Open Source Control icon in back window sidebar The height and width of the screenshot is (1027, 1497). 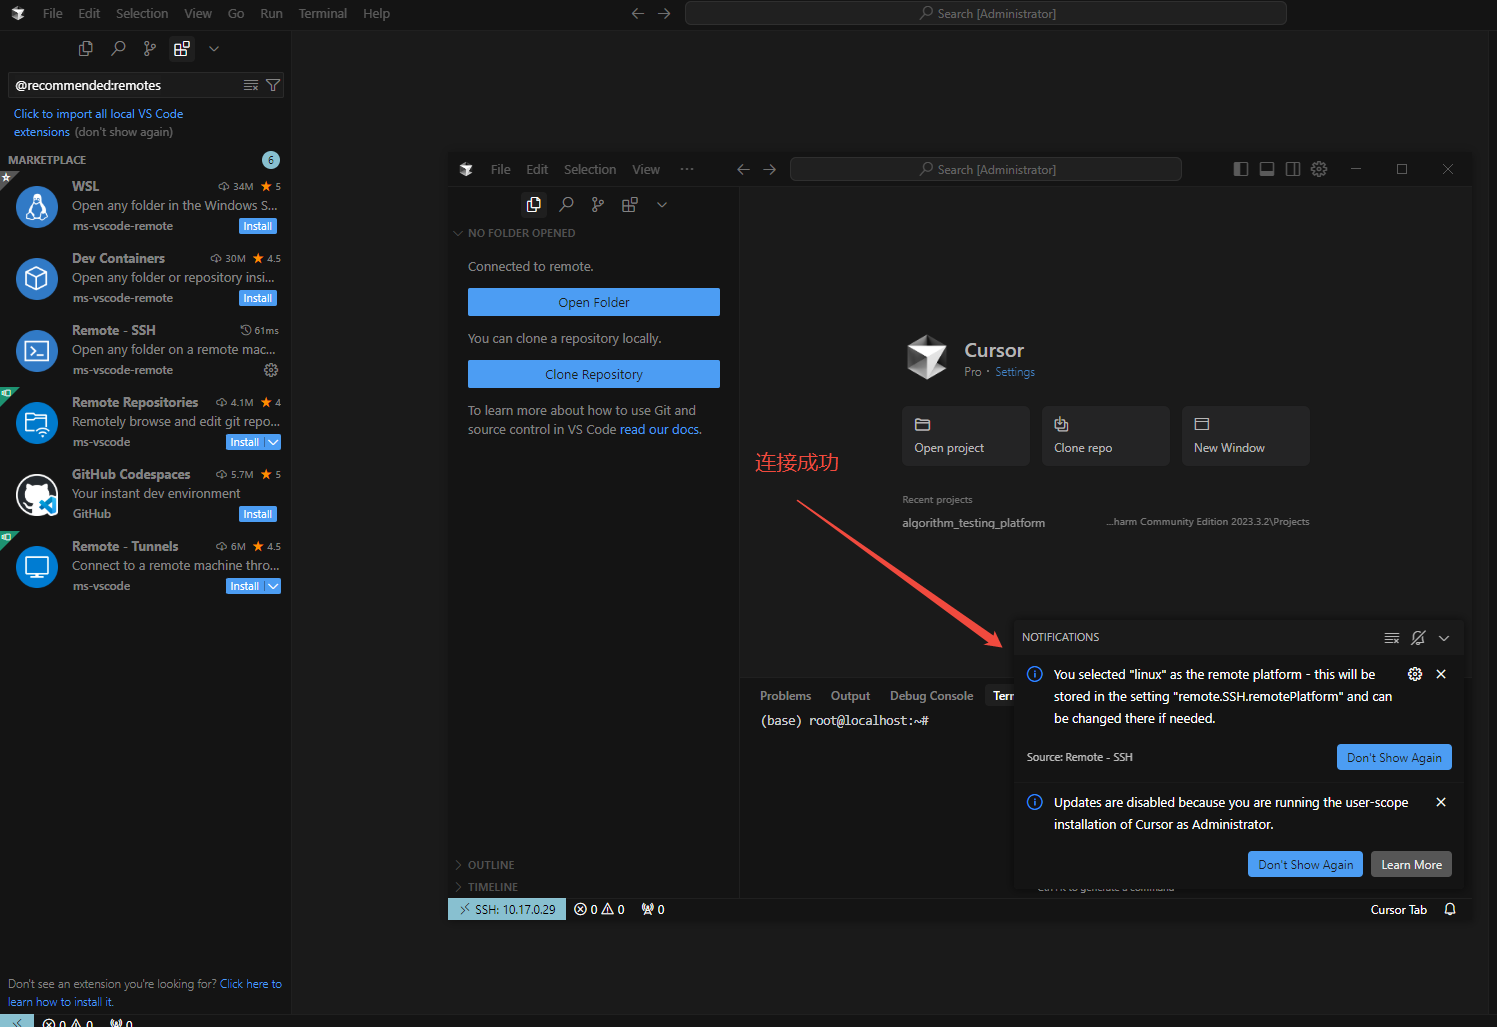click(150, 48)
